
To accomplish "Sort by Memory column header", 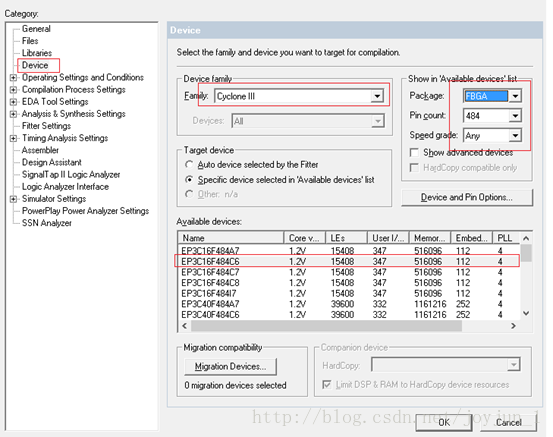I will [430, 238].
